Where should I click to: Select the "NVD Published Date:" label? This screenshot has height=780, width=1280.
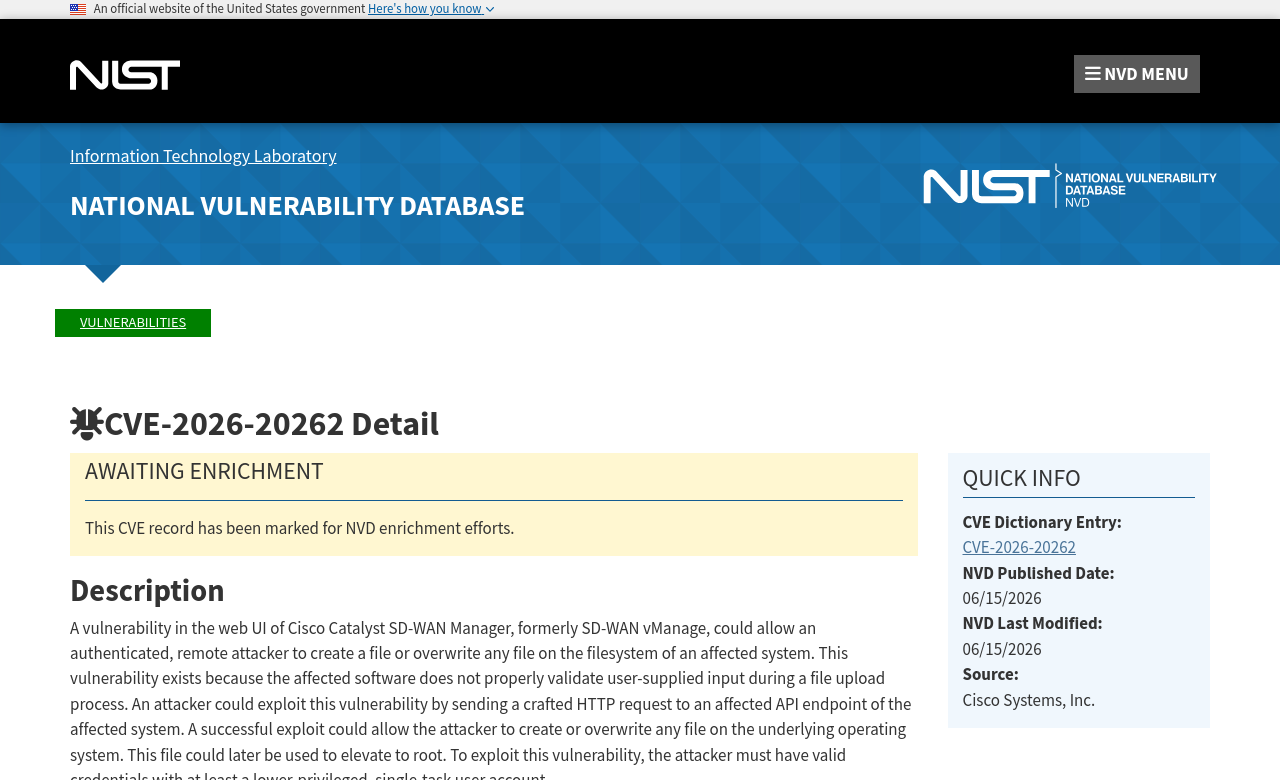pos(1038,573)
